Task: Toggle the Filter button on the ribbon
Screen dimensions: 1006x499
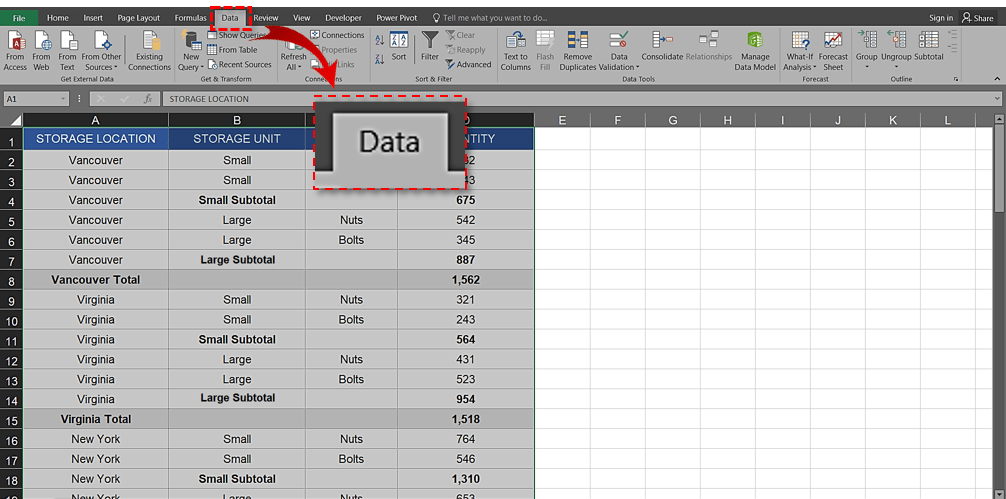Action: (x=430, y=46)
